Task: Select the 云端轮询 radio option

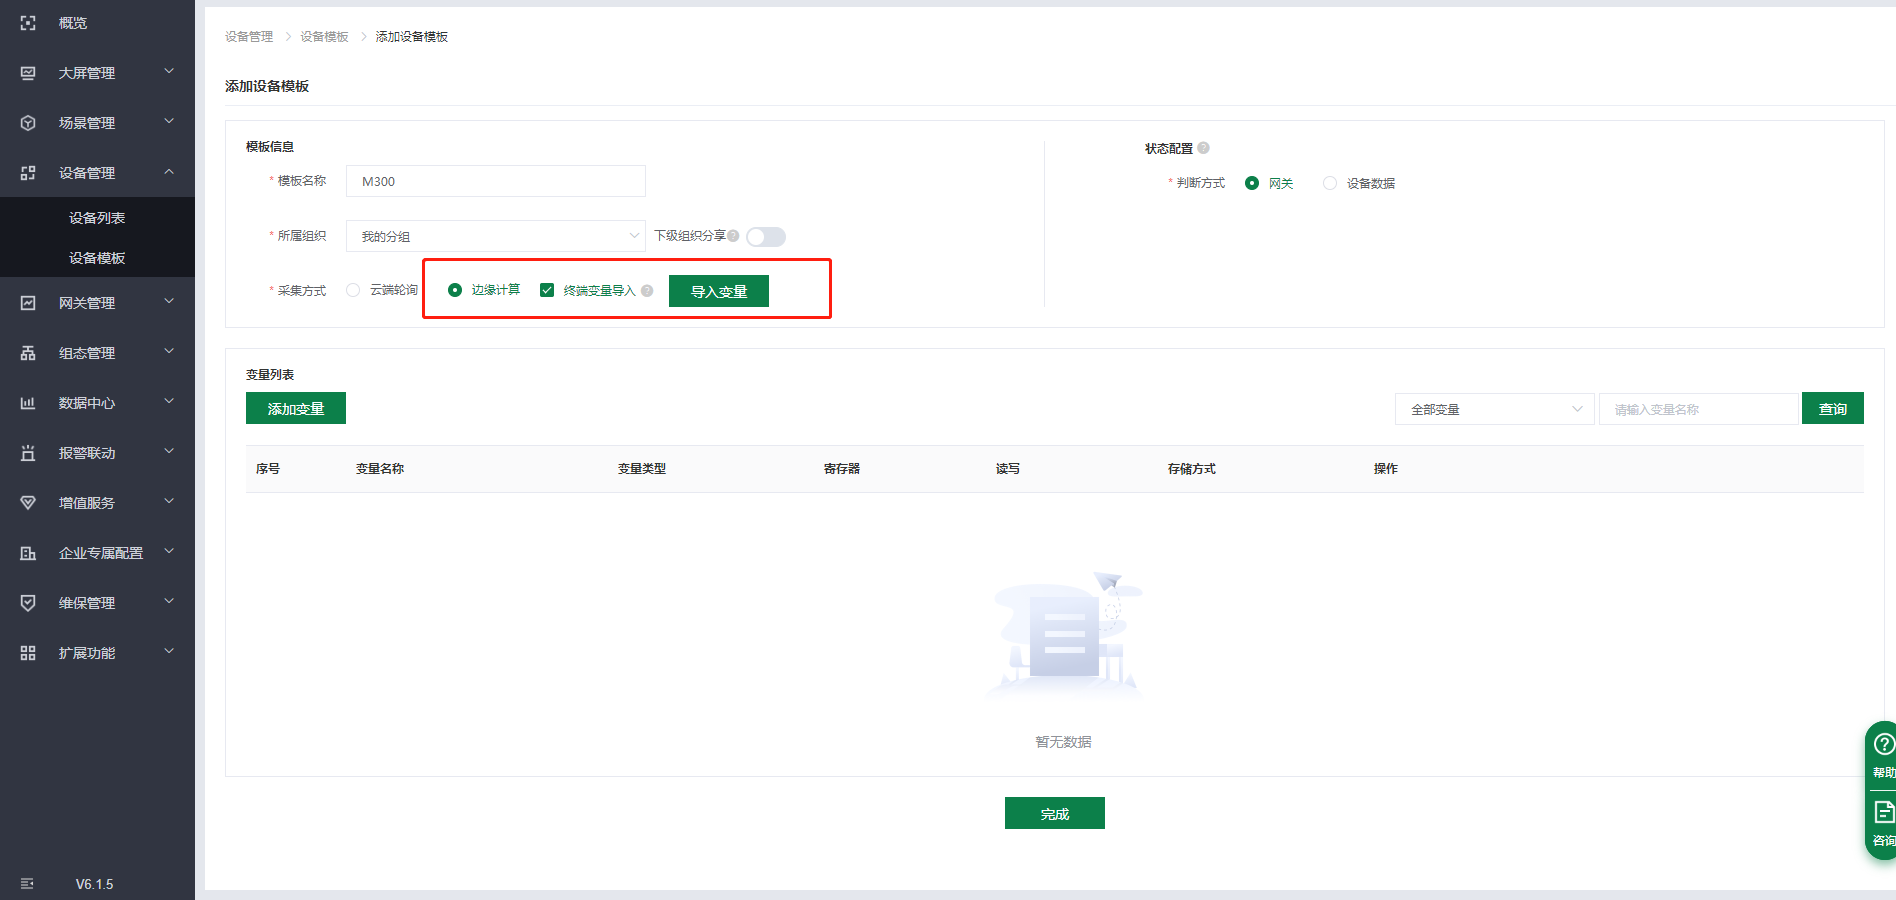Action: [x=353, y=290]
